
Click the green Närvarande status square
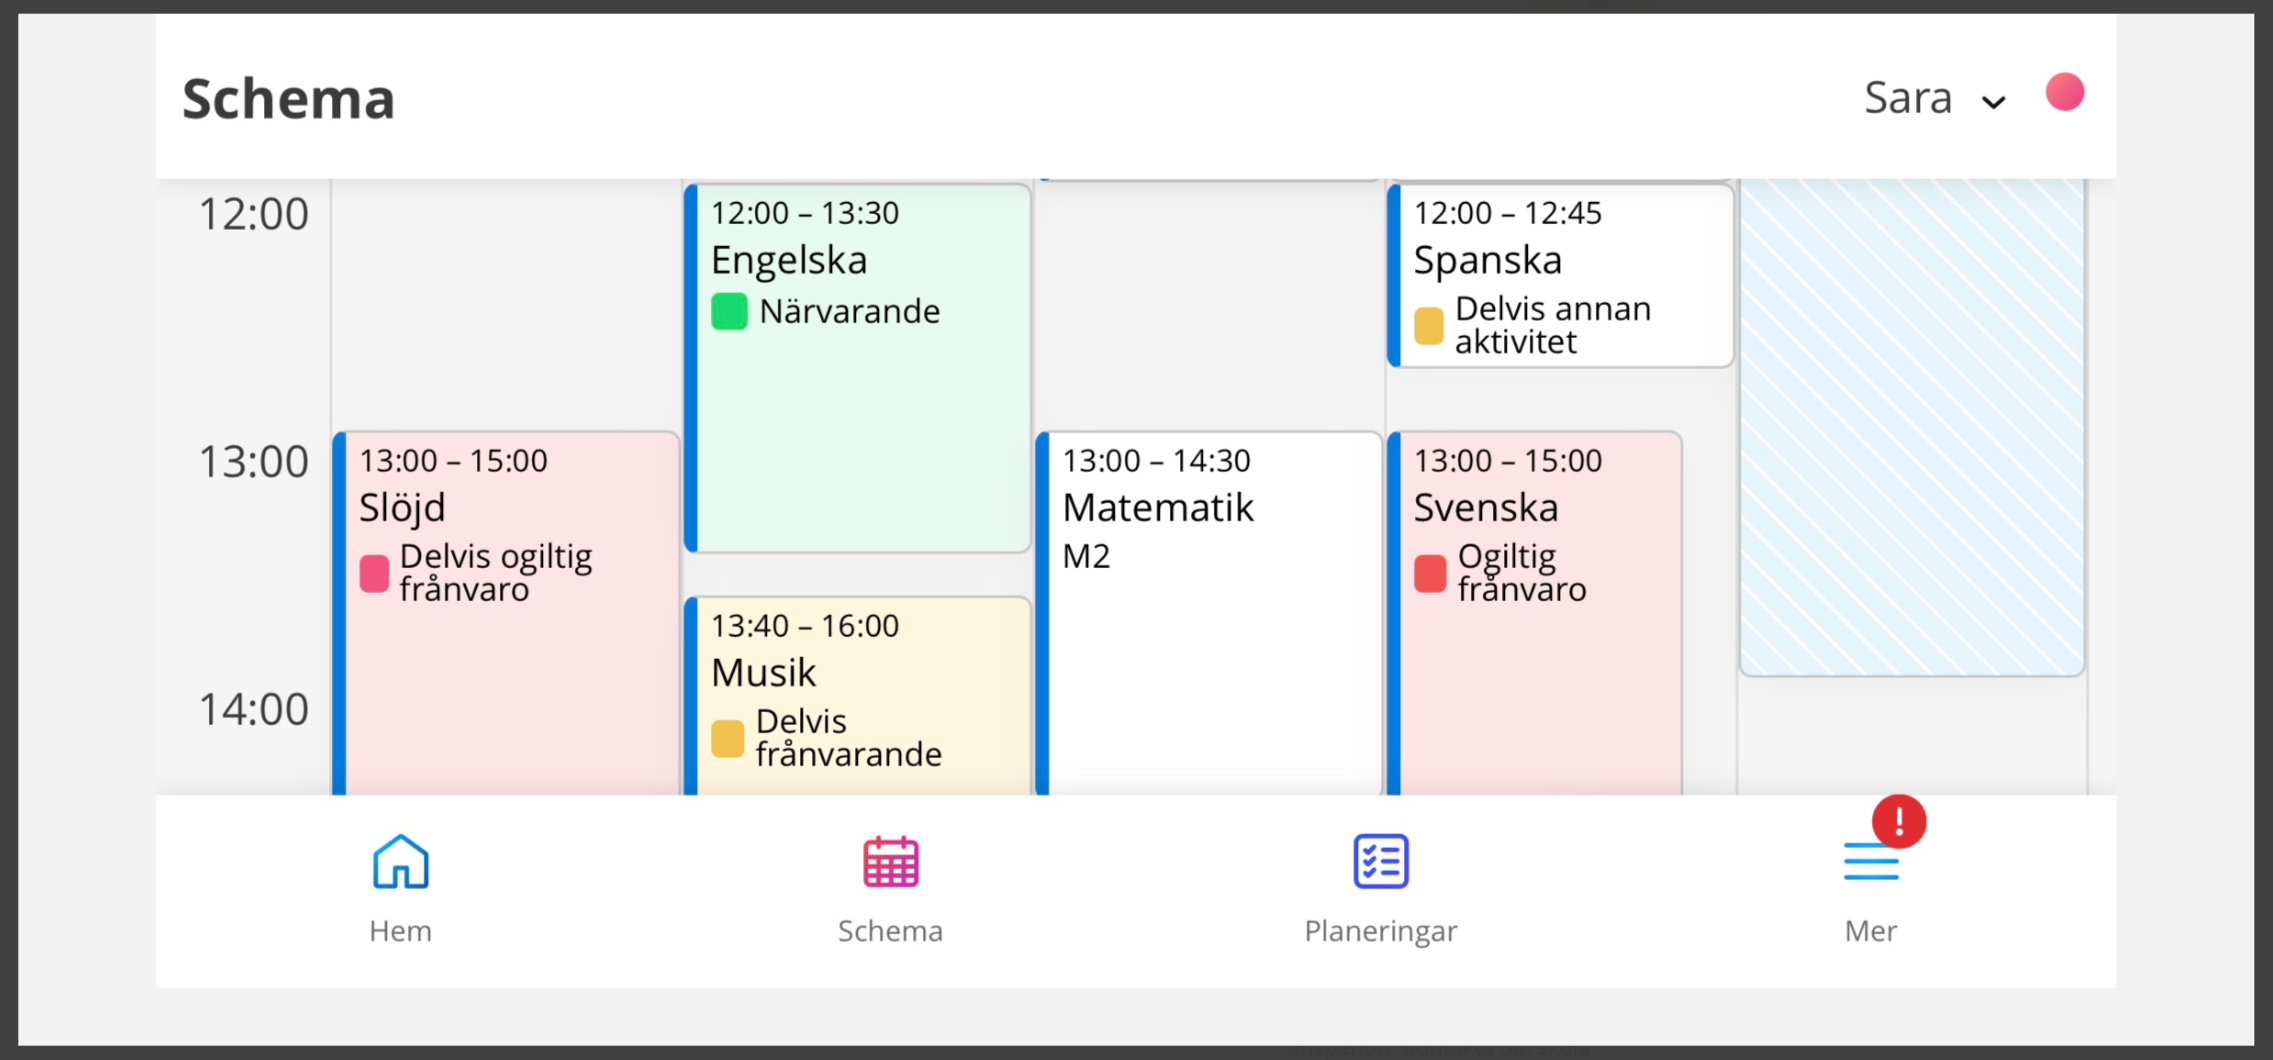(x=729, y=311)
